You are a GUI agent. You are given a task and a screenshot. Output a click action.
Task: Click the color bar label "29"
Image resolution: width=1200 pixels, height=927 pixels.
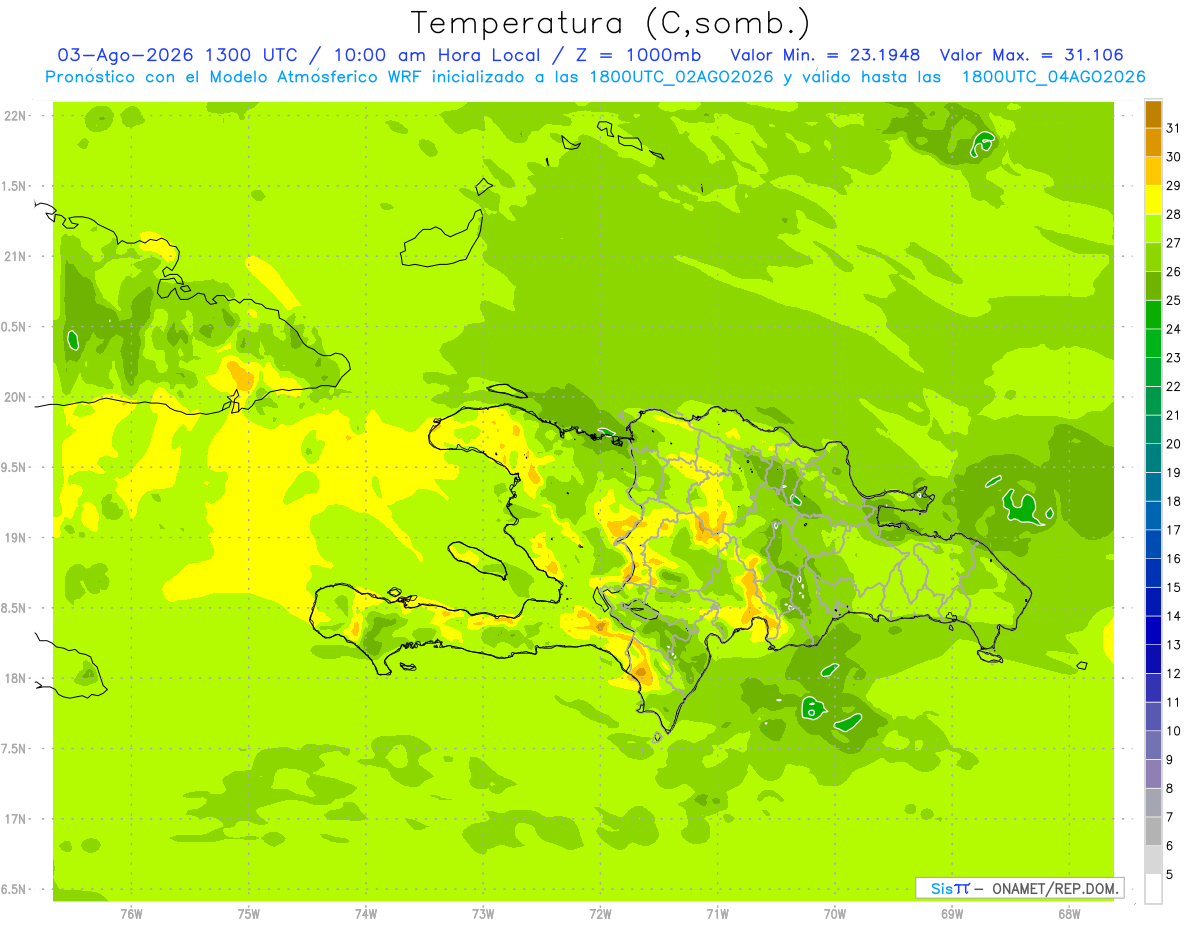coord(1174,185)
